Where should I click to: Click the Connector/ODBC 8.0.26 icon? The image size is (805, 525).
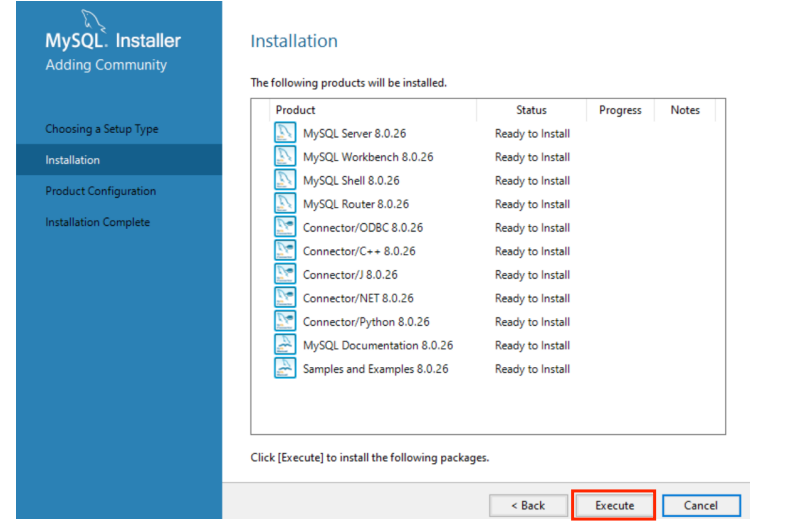coord(285,227)
